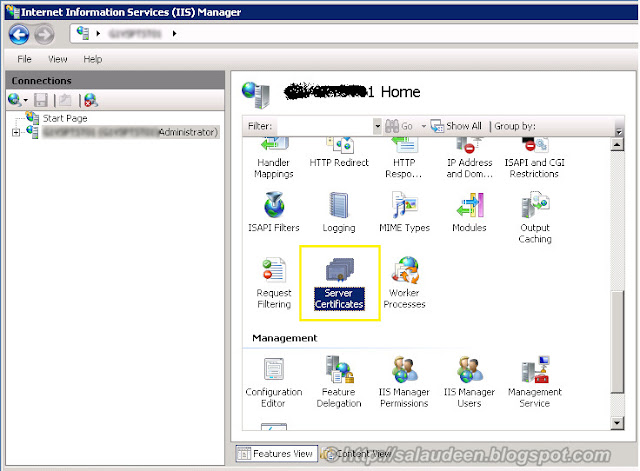Open the Logging feature
The height and width of the screenshot is (471, 640).
[x=339, y=211]
